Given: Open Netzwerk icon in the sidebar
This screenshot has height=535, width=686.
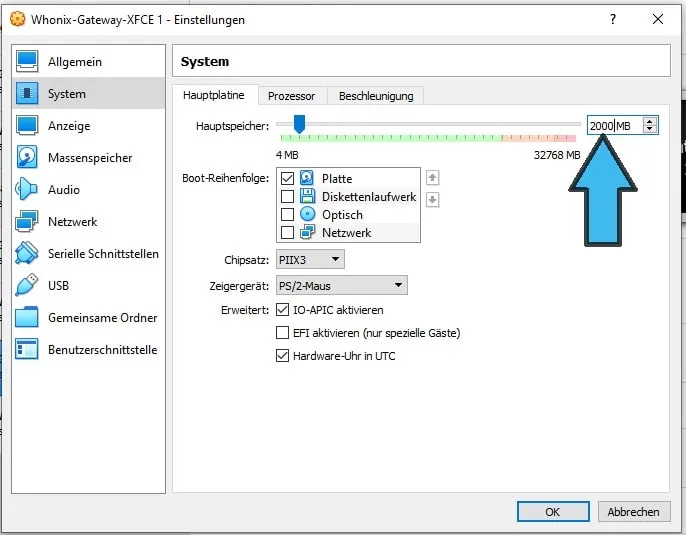Looking at the screenshot, I should point(27,221).
